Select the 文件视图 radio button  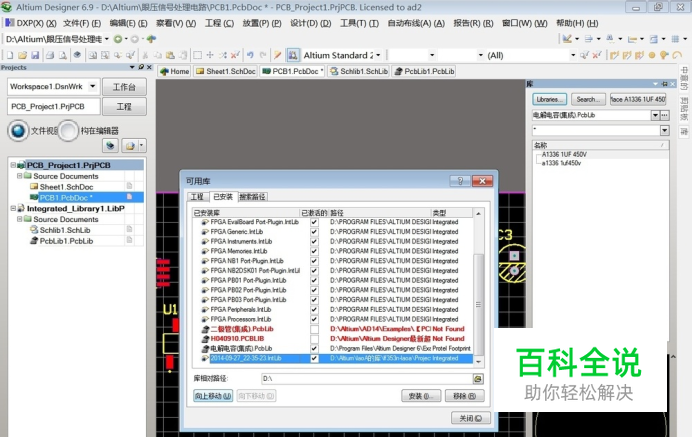(x=18, y=131)
